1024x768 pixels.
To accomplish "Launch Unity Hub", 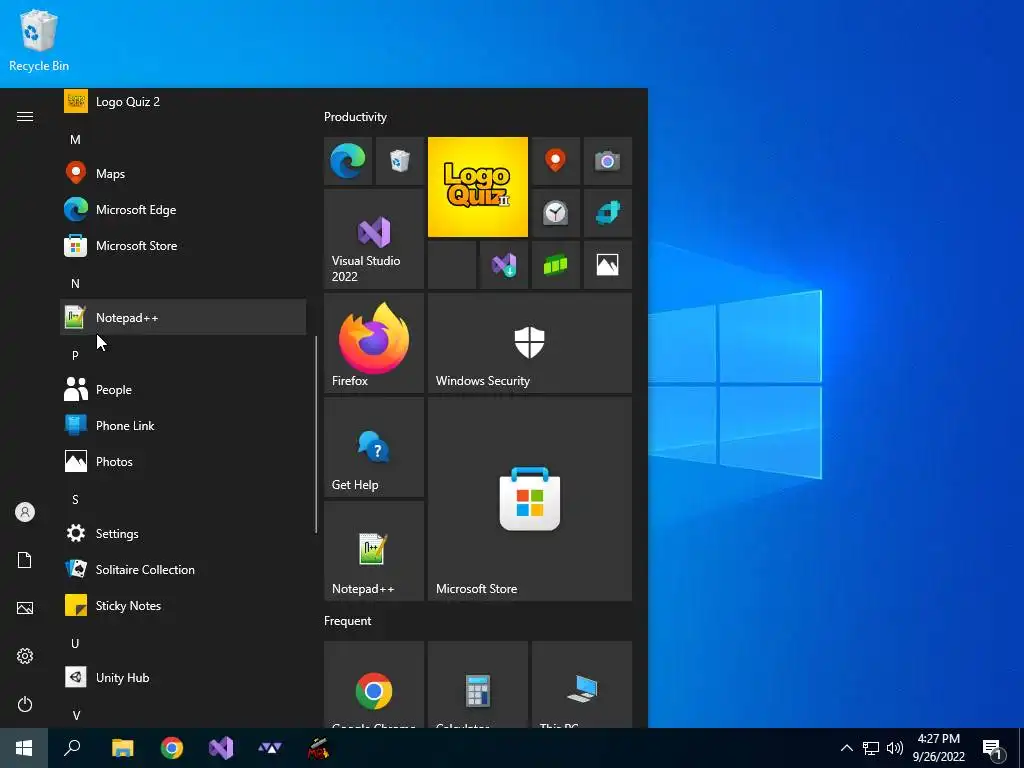I will click(x=183, y=678).
